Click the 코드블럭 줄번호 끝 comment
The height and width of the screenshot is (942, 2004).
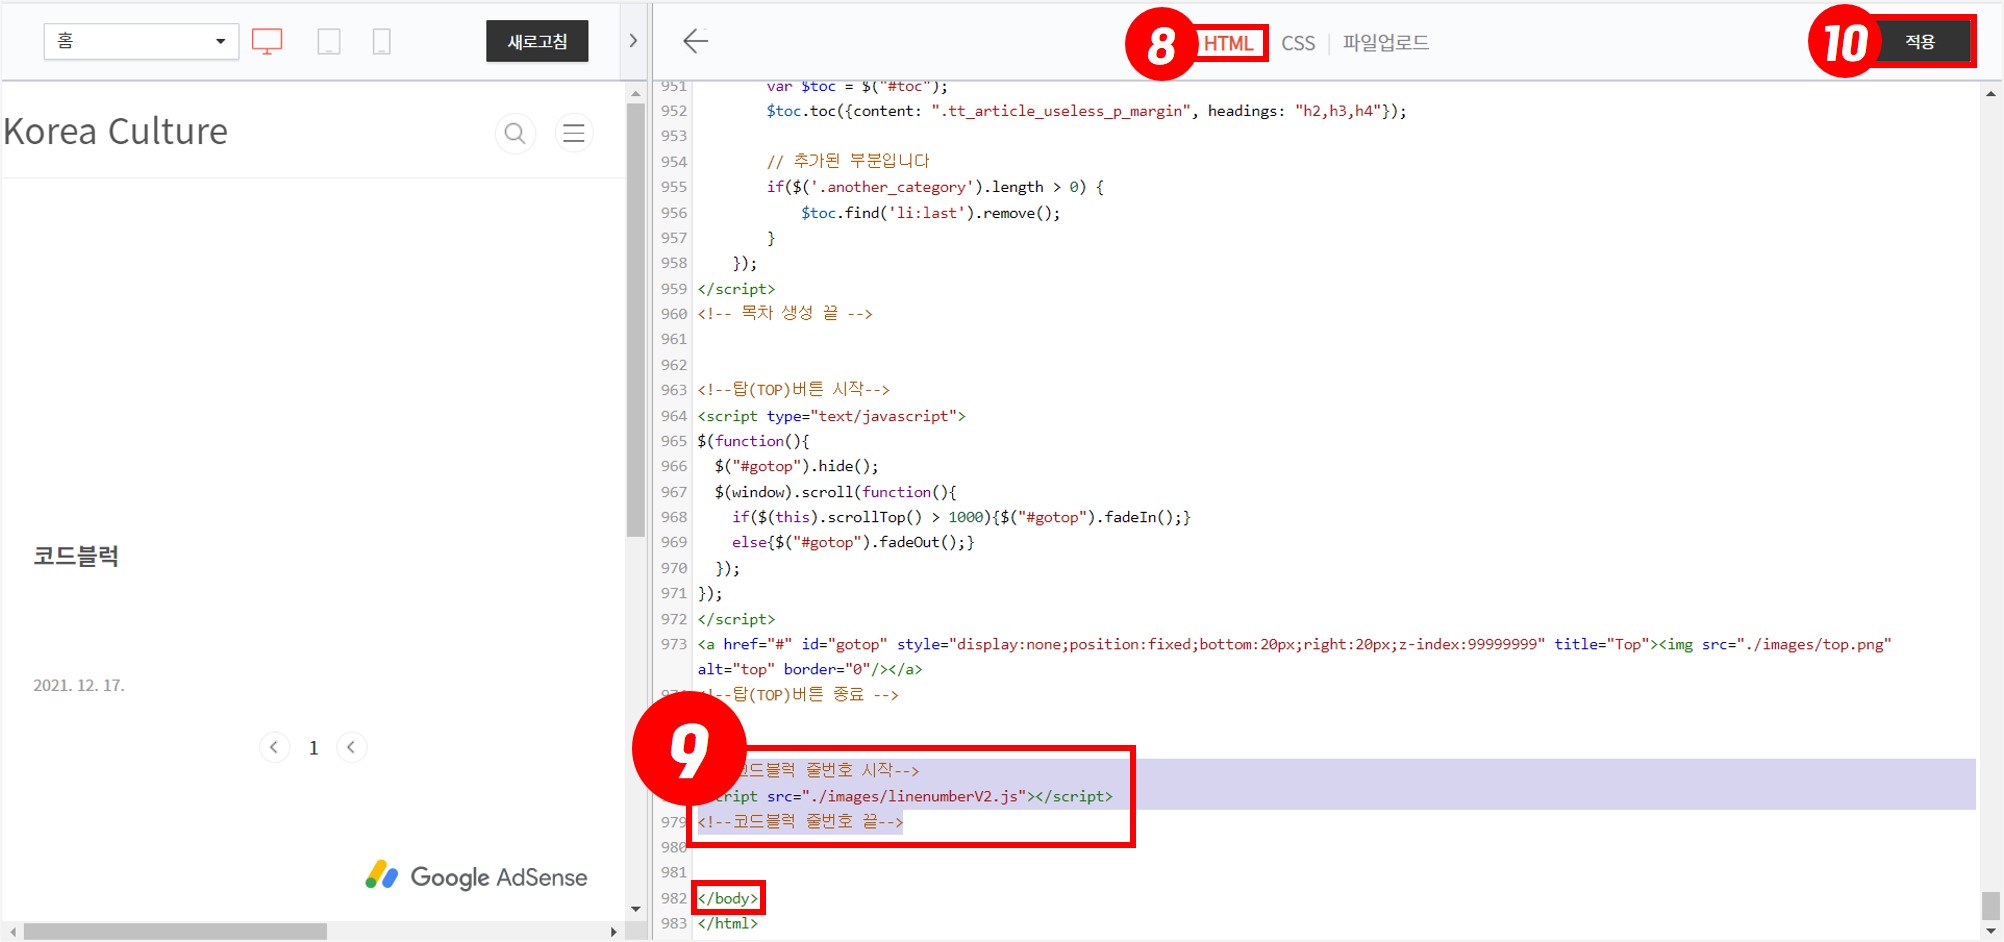[800, 821]
